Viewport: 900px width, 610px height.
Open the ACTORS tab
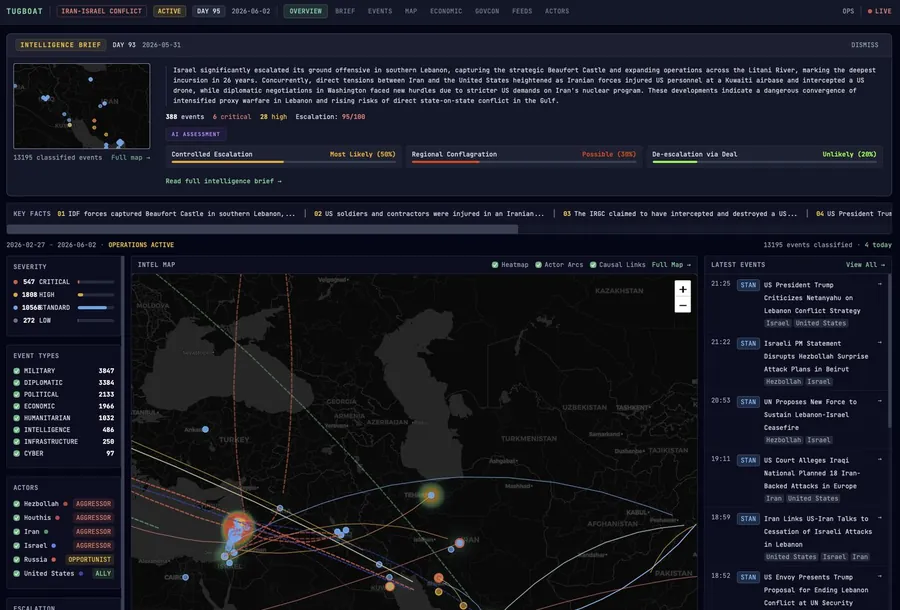[557, 11]
